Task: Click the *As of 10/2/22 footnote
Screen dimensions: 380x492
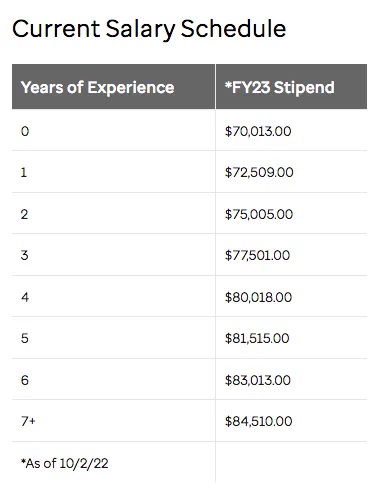Action: pos(65,463)
